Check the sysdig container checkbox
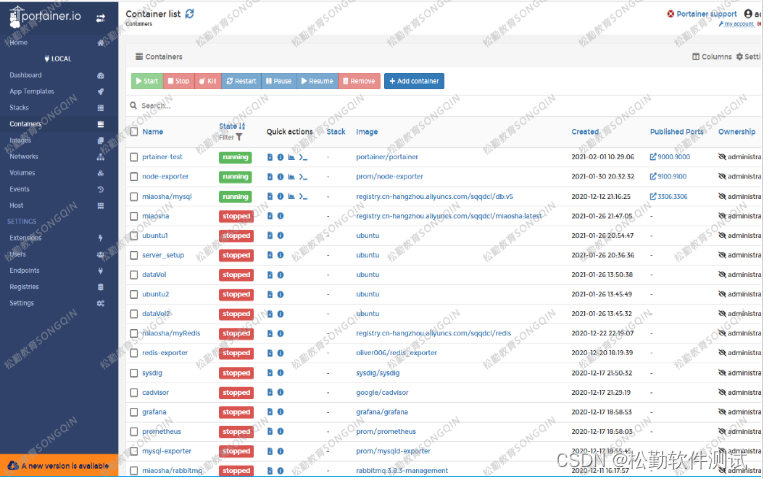The height and width of the screenshot is (479, 763). point(134,373)
